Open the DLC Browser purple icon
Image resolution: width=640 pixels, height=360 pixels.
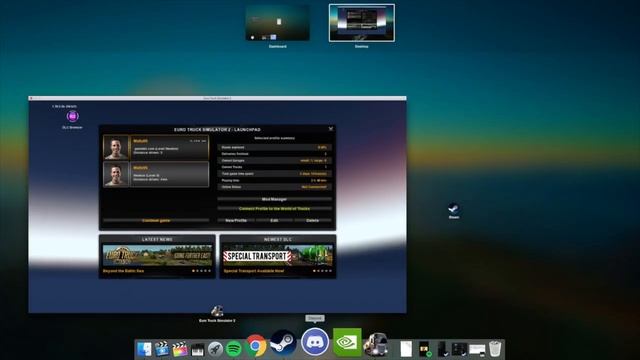click(73, 116)
